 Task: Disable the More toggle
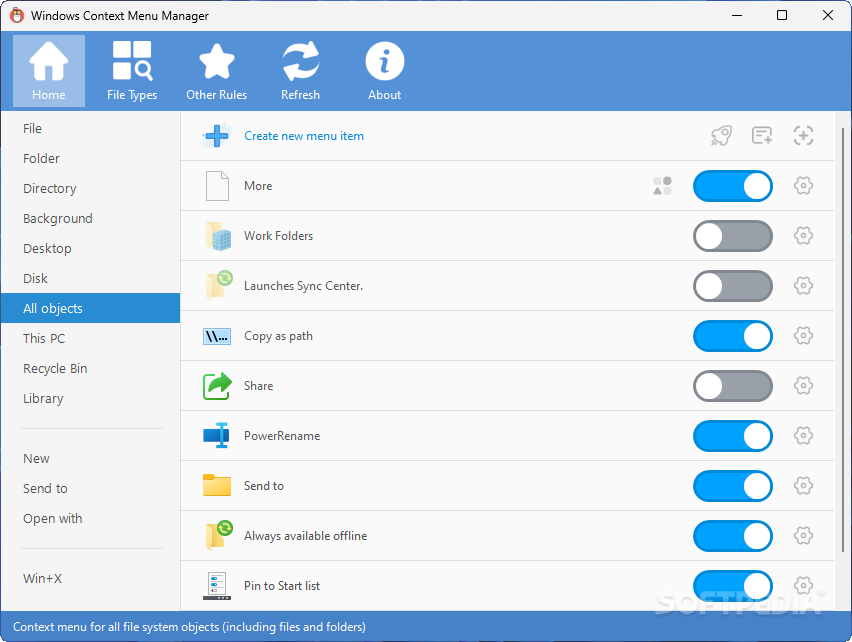coord(732,186)
